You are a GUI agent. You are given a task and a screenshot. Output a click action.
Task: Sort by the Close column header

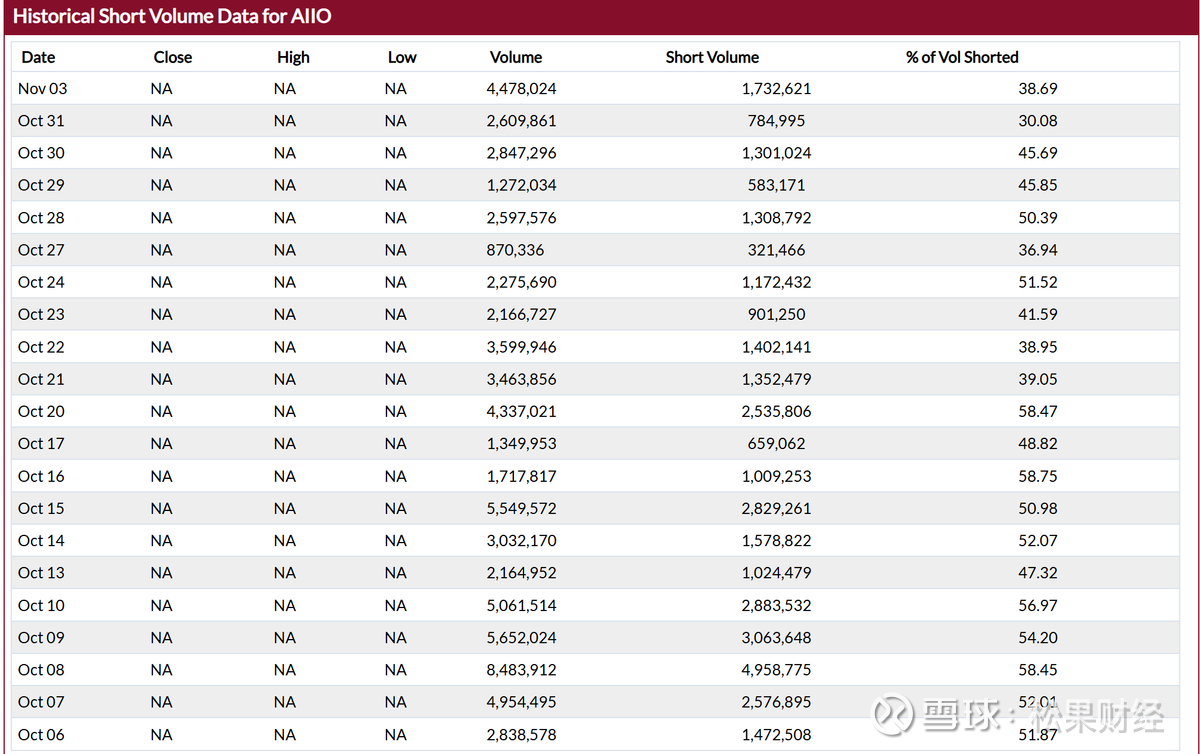tap(172, 57)
